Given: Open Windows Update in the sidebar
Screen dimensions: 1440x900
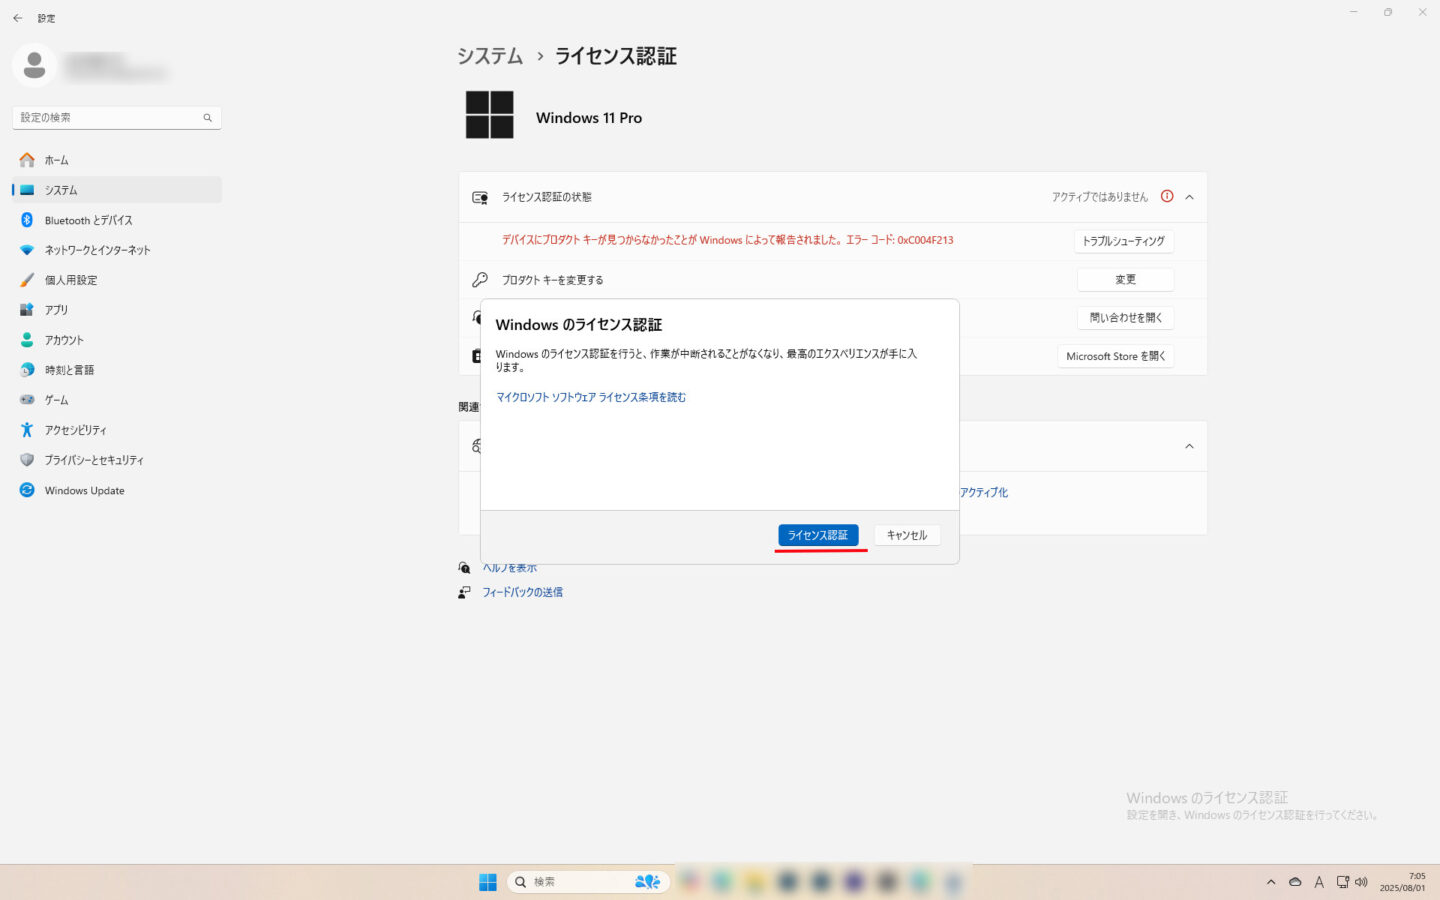Looking at the screenshot, I should tap(117, 490).
